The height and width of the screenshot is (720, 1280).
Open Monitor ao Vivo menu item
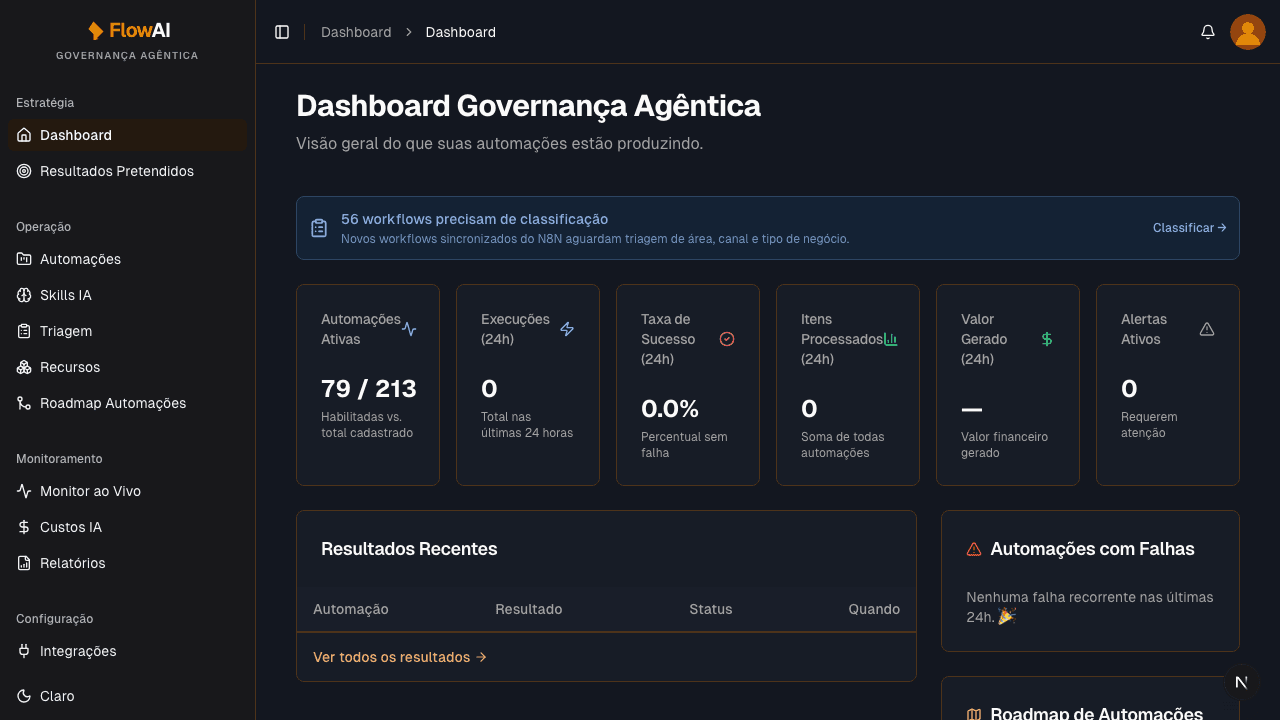click(127, 491)
